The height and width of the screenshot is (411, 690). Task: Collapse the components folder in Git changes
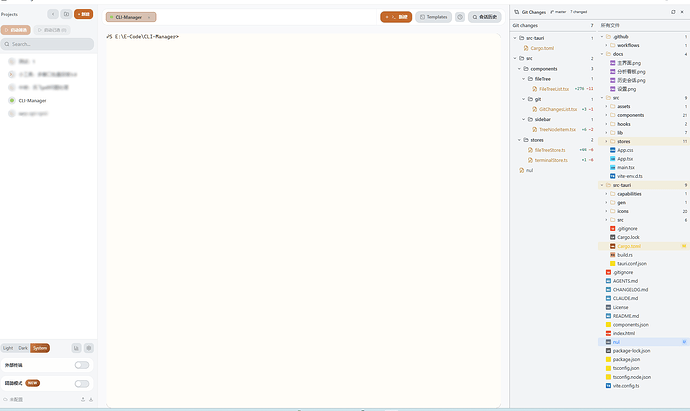(519, 69)
